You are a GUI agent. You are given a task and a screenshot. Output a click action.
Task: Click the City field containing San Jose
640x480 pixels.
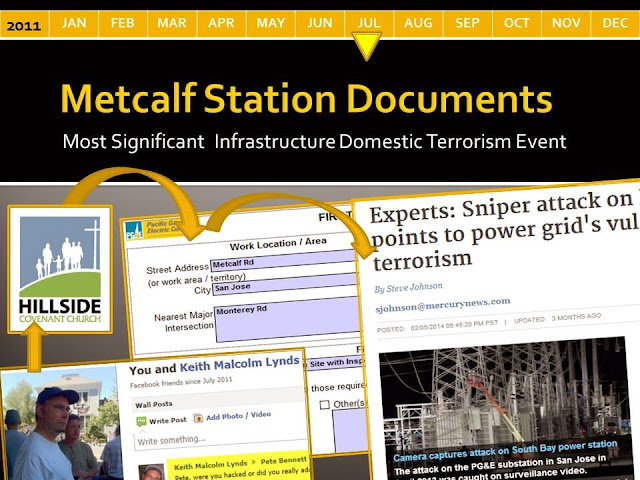point(284,284)
